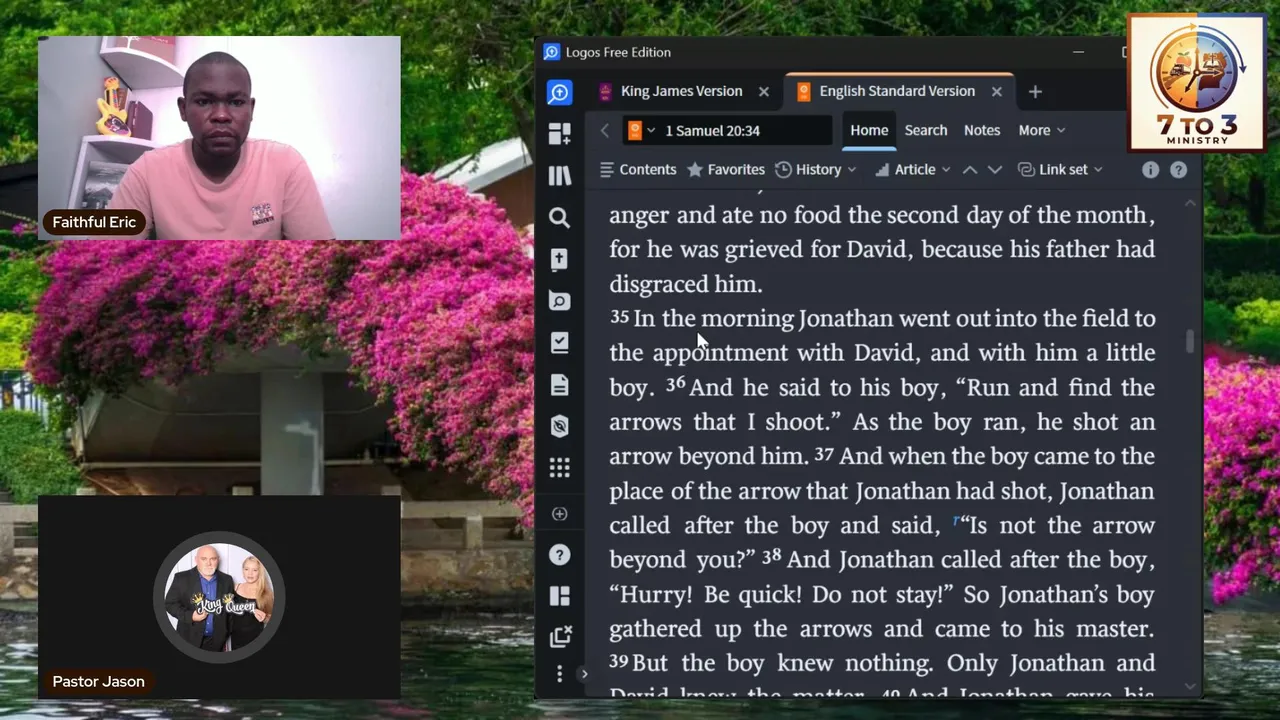Open the Library books icon in sidebar
The height and width of the screenshot is (720, 1280).
(560, 175)
